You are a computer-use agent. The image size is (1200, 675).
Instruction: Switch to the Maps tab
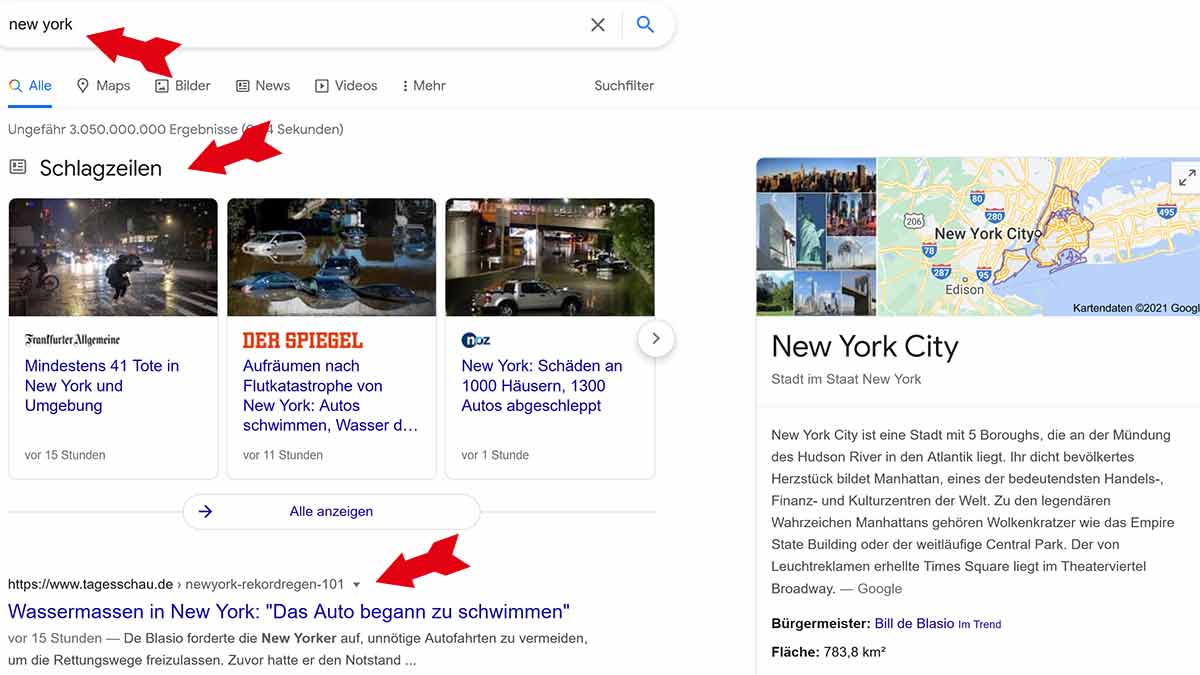[x=103, y=86]
